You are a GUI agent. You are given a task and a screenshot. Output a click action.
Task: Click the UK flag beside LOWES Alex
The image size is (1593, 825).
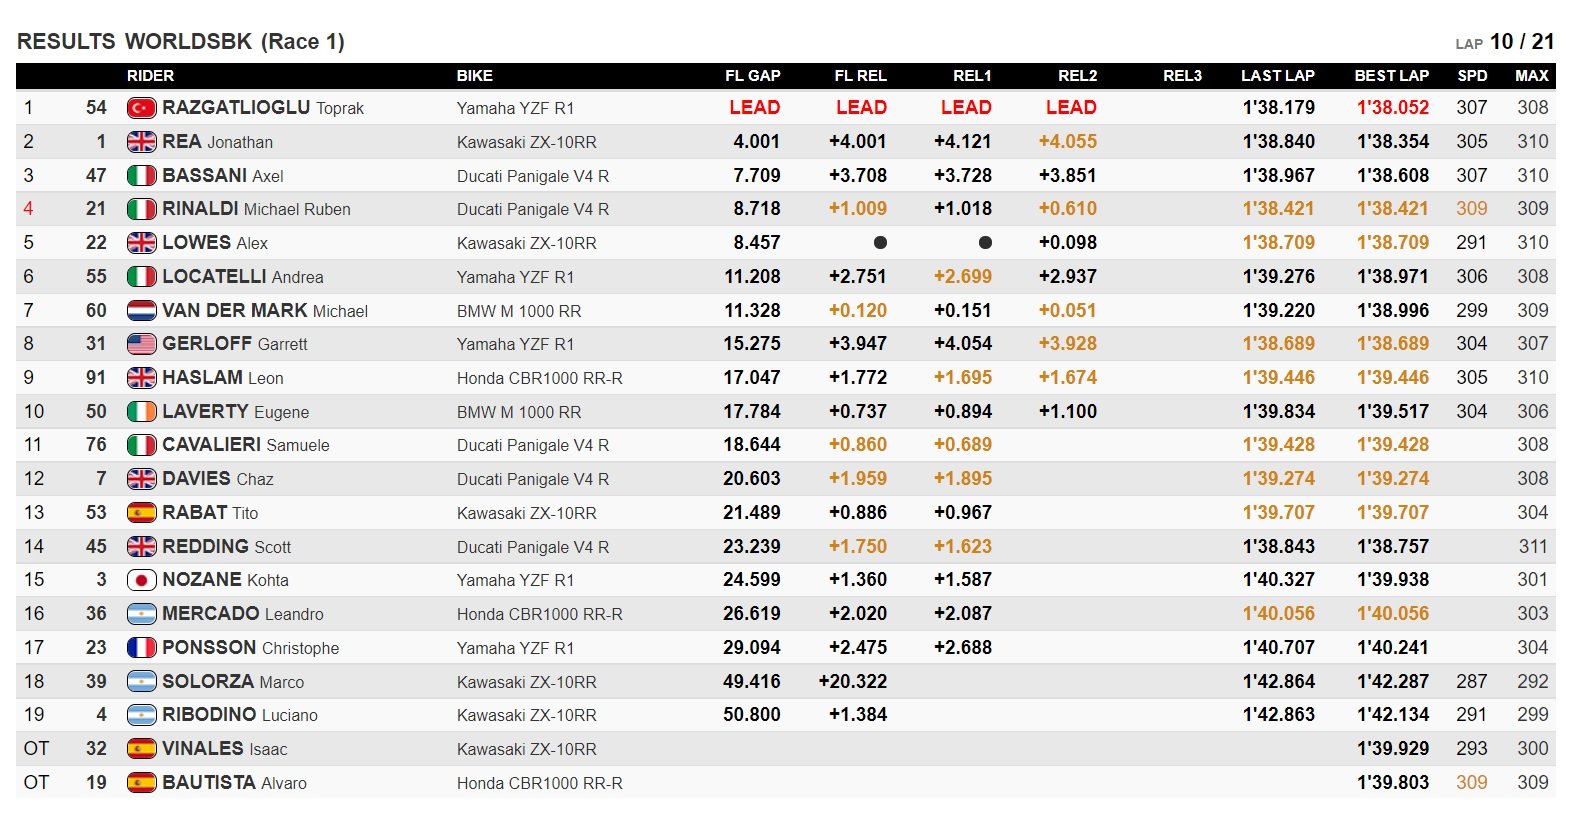(141, 243)
